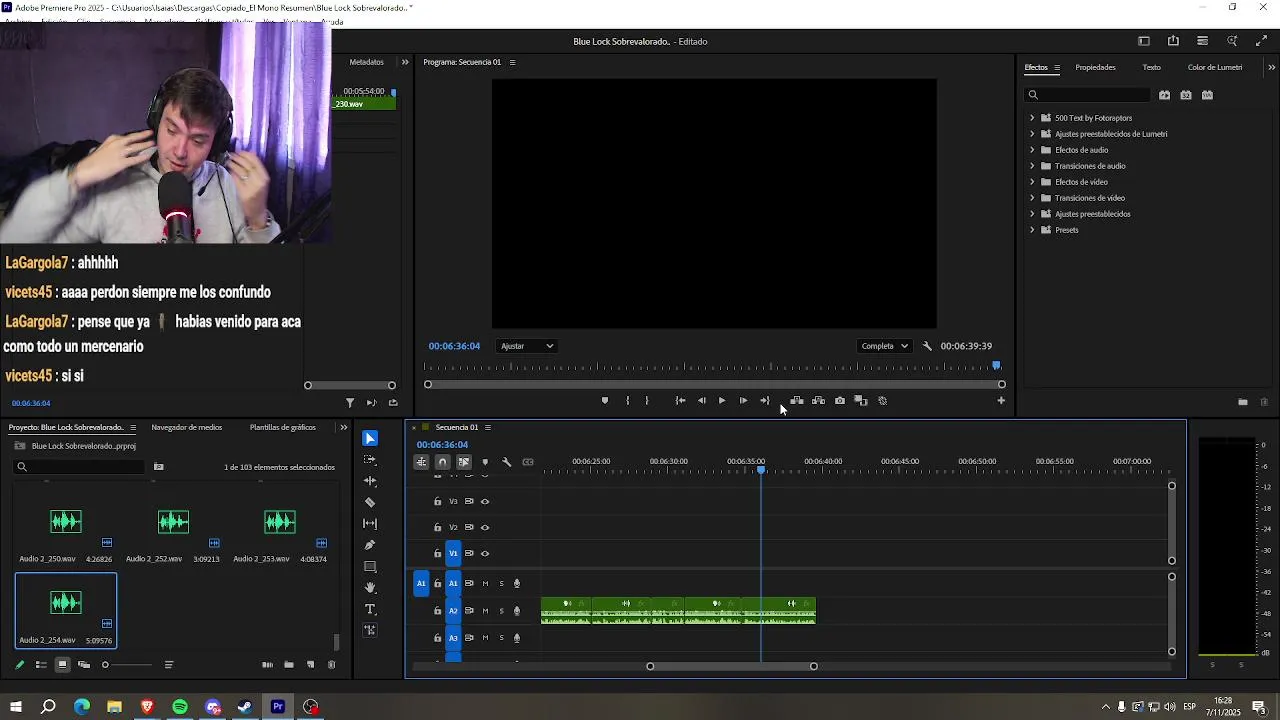
Task: Open timeline display settings wrench
Action: 507,462
